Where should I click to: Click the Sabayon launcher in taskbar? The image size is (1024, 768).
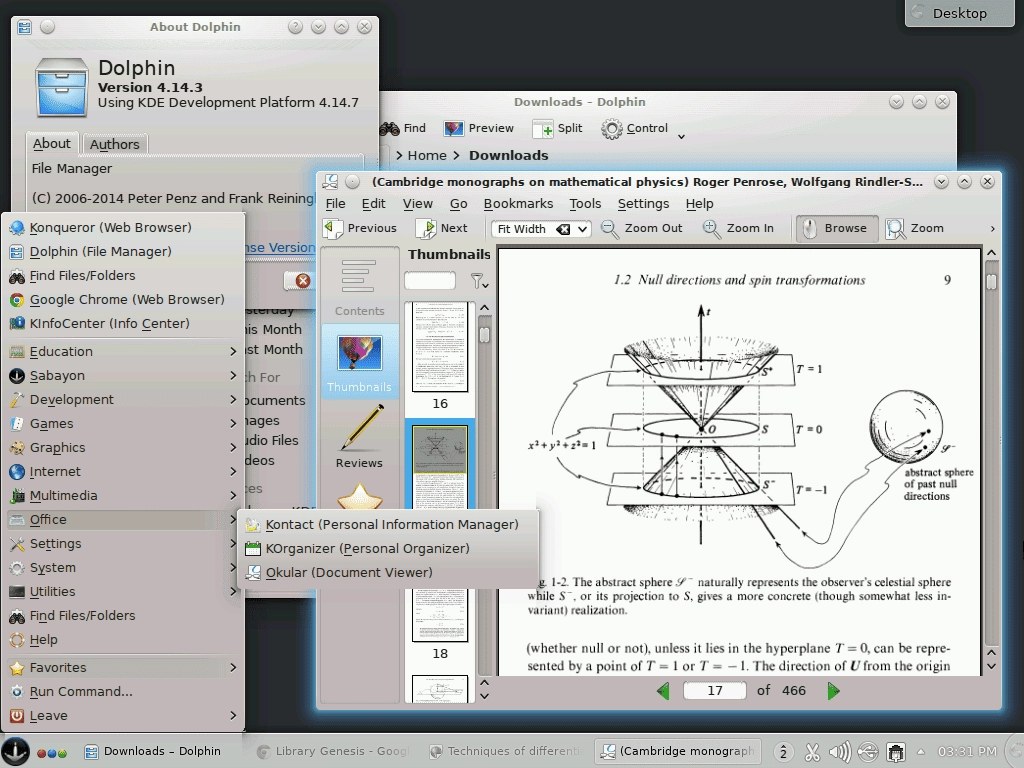click(x=15, y=751)
